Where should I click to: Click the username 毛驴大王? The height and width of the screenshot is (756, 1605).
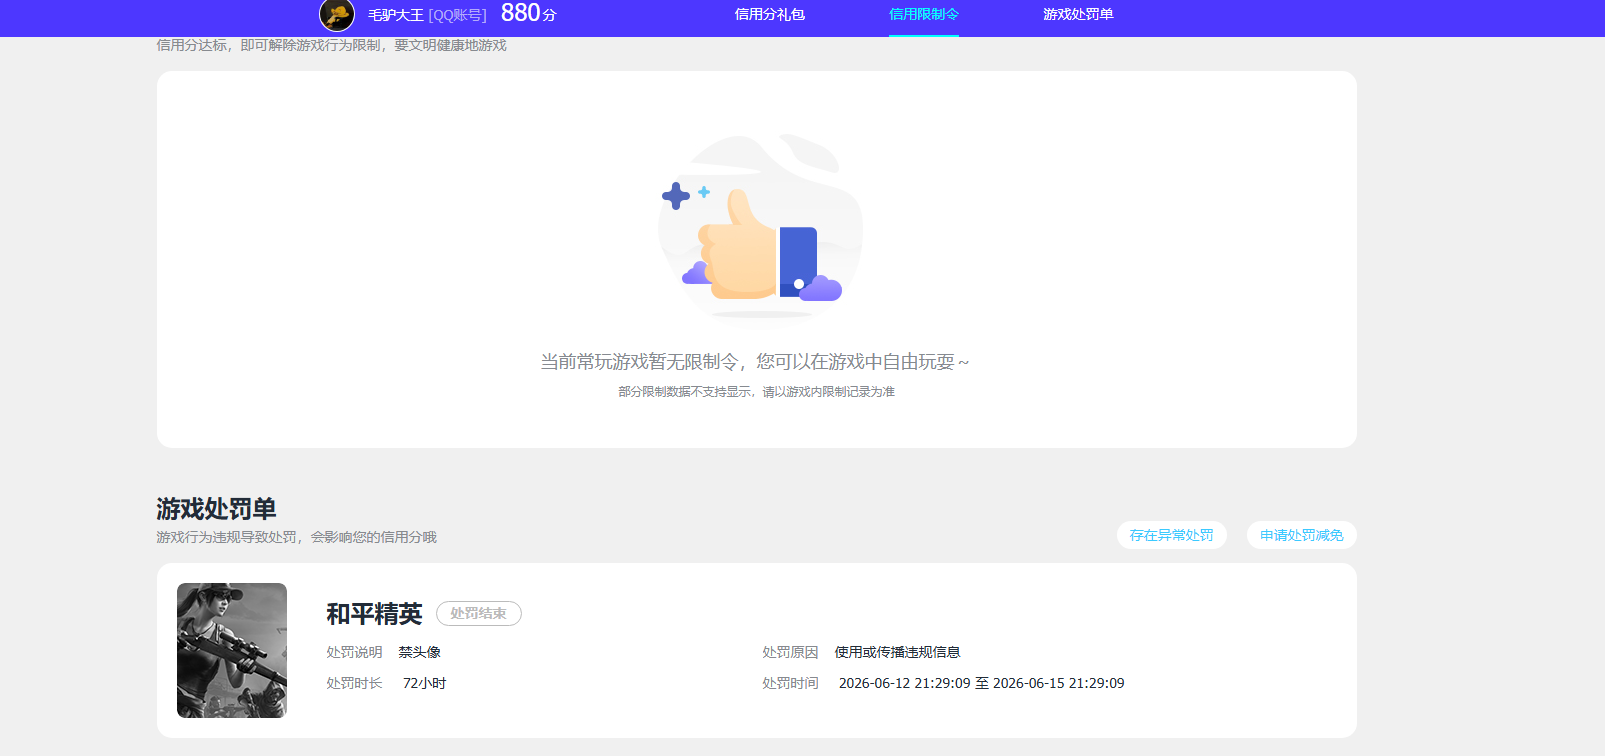(x=396, y=15)
